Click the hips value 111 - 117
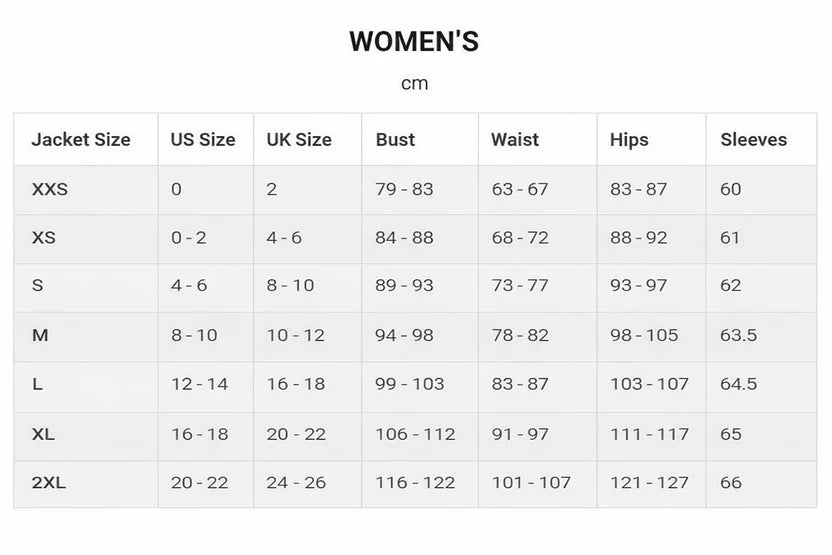Image resolution: width=832 pixels, height=555 pixels. [x=649, y=434]
